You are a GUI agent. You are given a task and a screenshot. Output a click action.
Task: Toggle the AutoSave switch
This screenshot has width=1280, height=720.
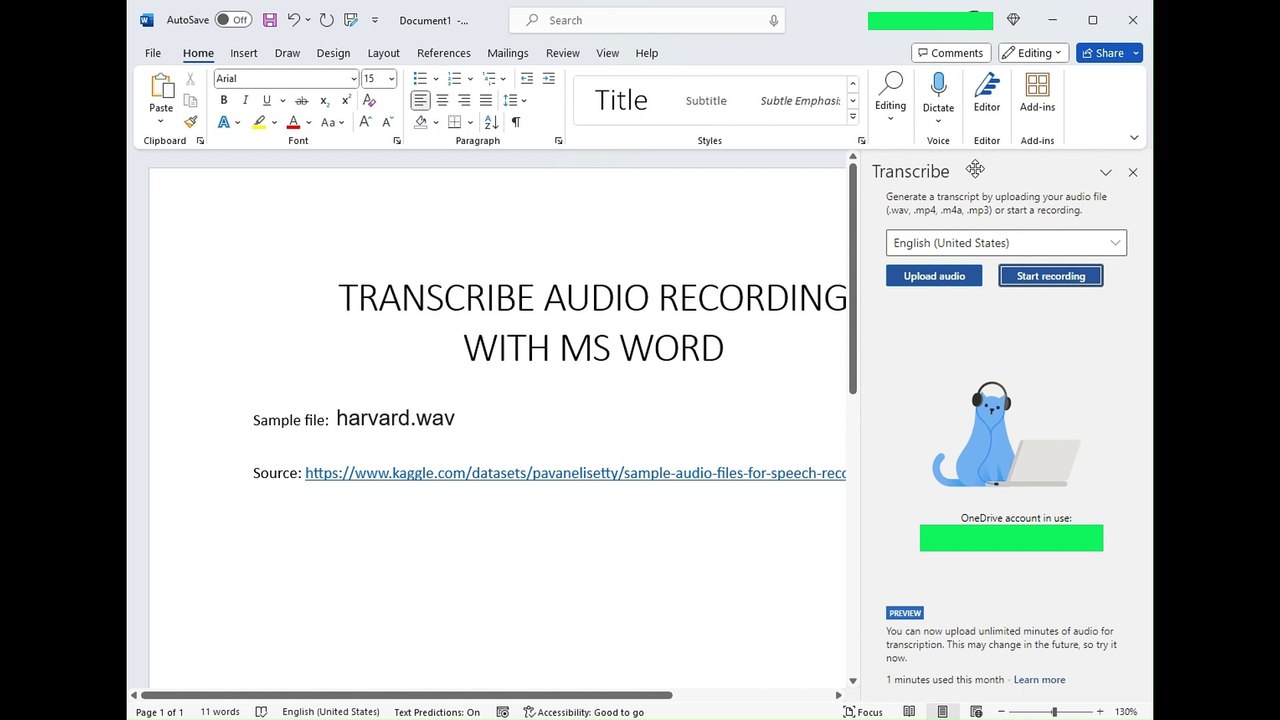pyautogui.click(x=233, y=20)
